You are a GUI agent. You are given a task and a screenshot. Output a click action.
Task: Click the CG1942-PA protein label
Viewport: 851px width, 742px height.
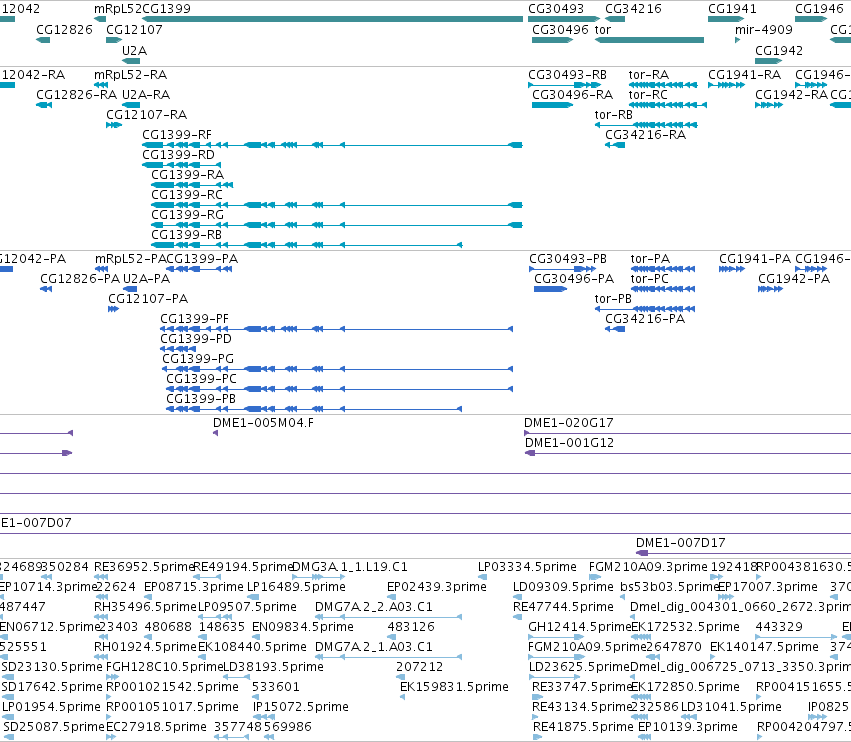click(793, 279)
